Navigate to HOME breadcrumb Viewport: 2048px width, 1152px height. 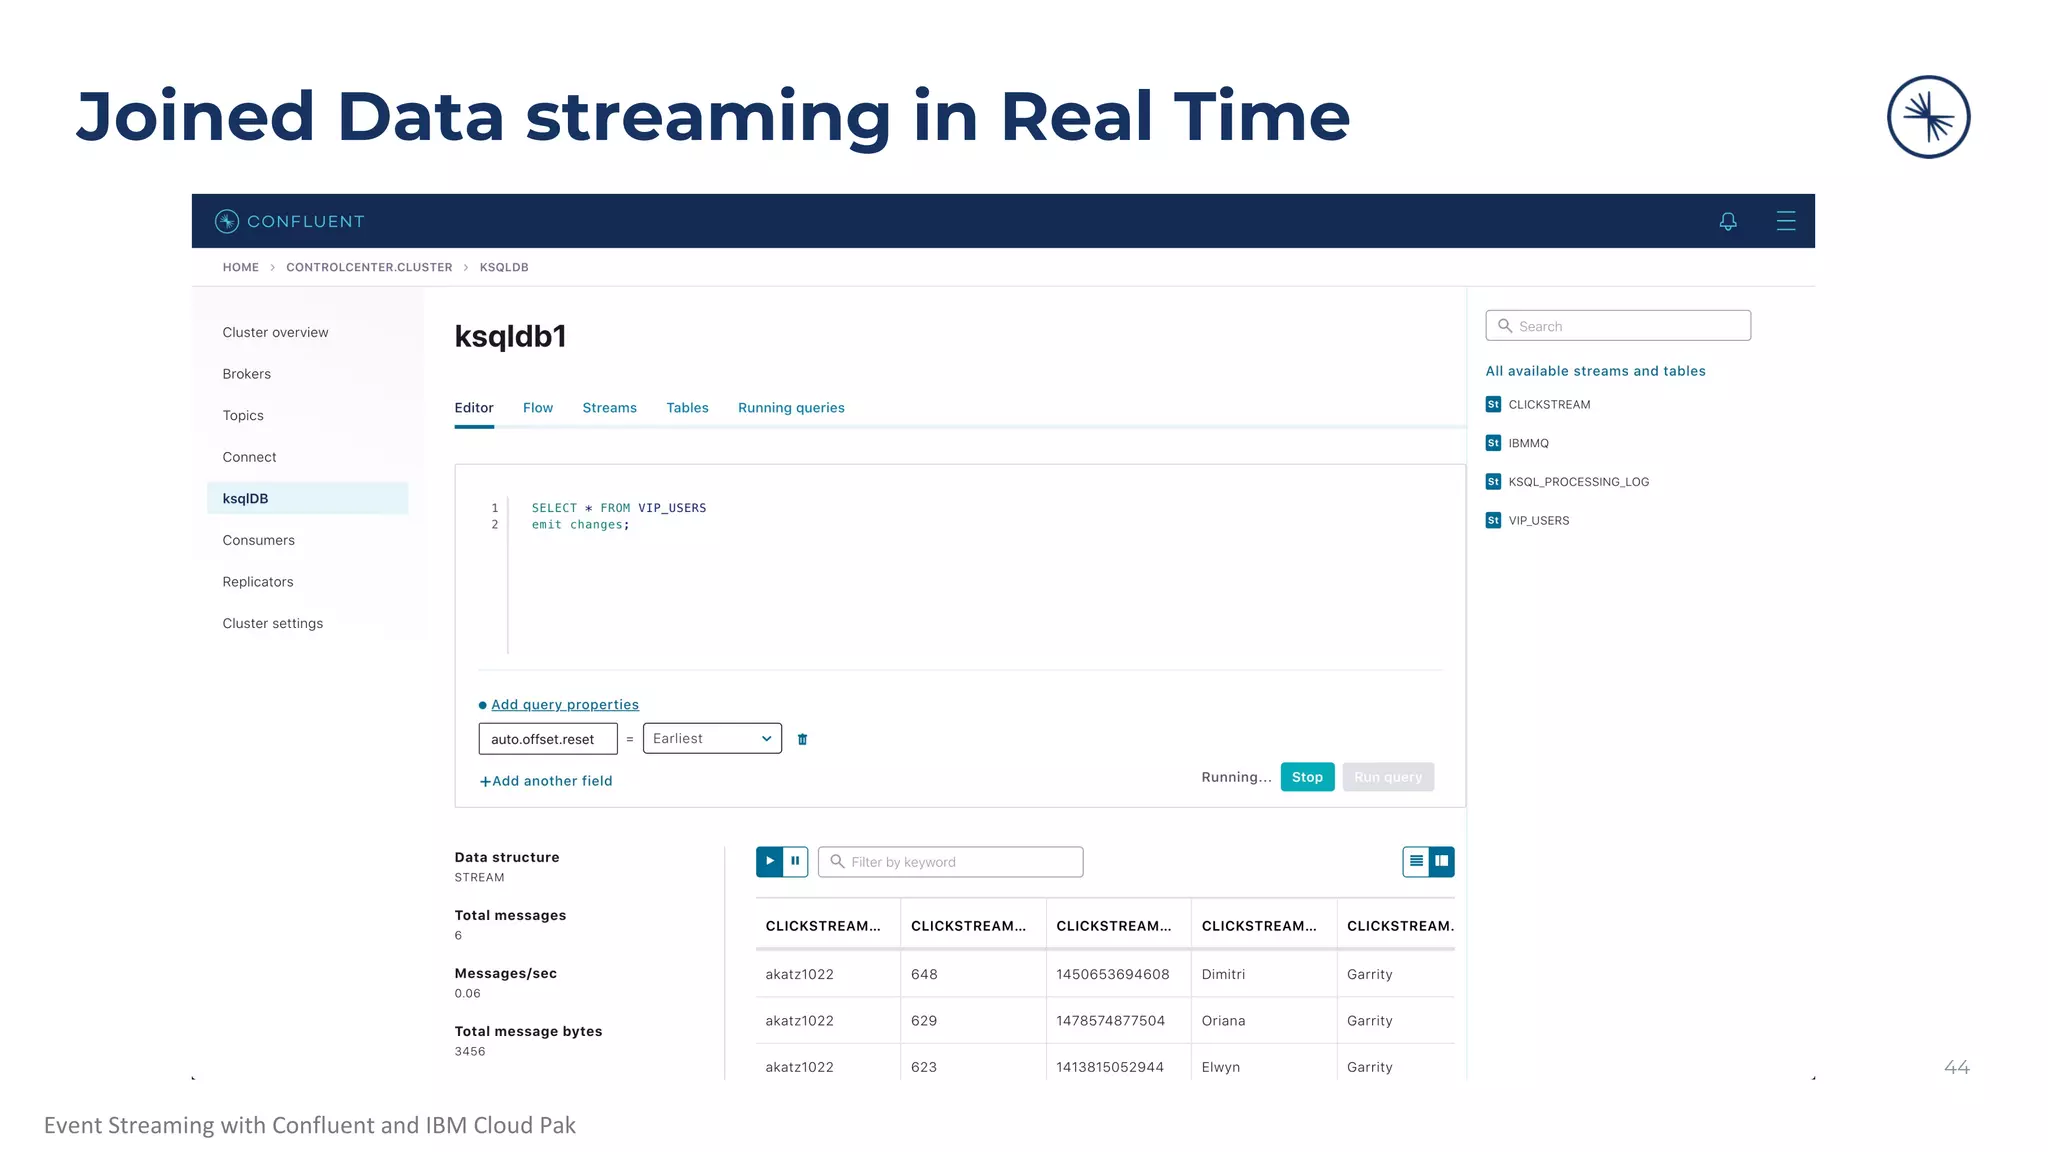[240, 267]
